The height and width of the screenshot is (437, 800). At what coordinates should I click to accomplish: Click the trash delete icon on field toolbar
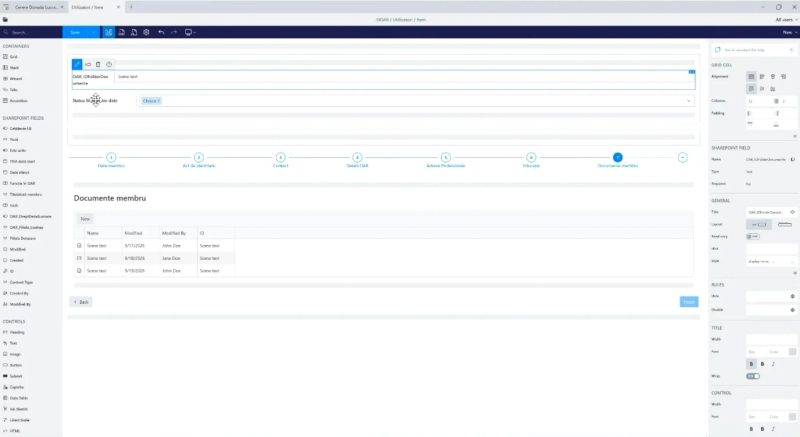pos(98,64)
